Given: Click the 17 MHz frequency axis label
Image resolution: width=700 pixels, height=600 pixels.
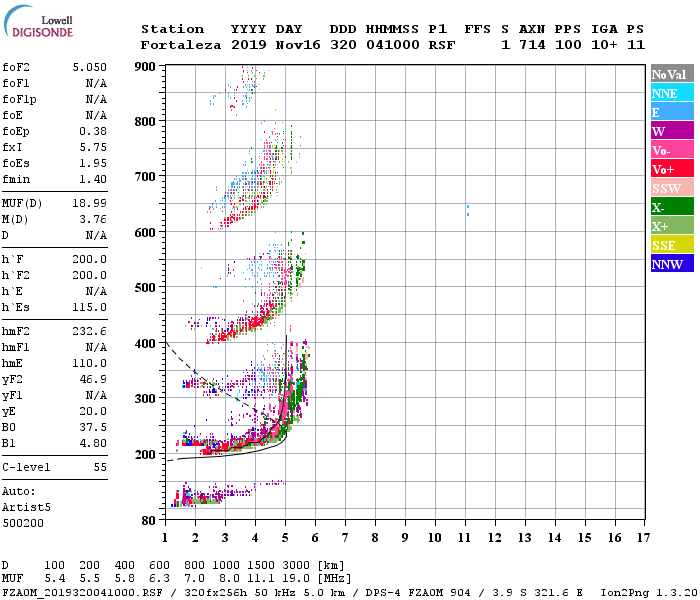Looking at the screenshot, I should click(643, 538).
